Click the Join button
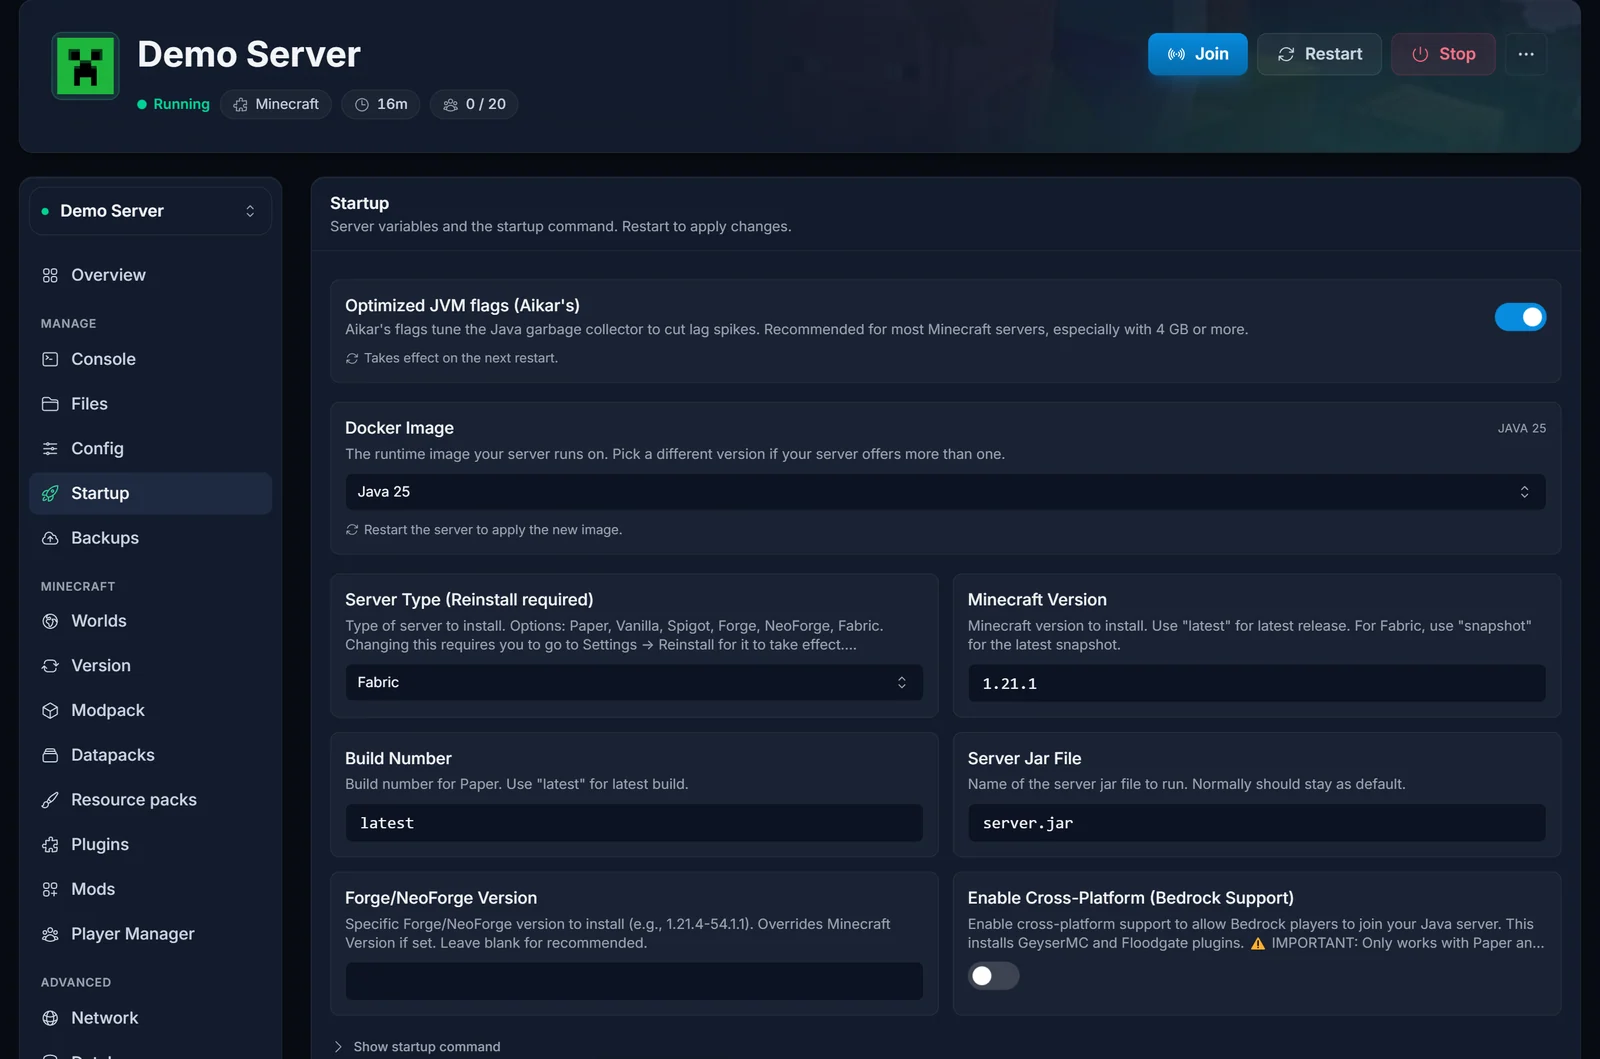 (x=1197, y=54)
